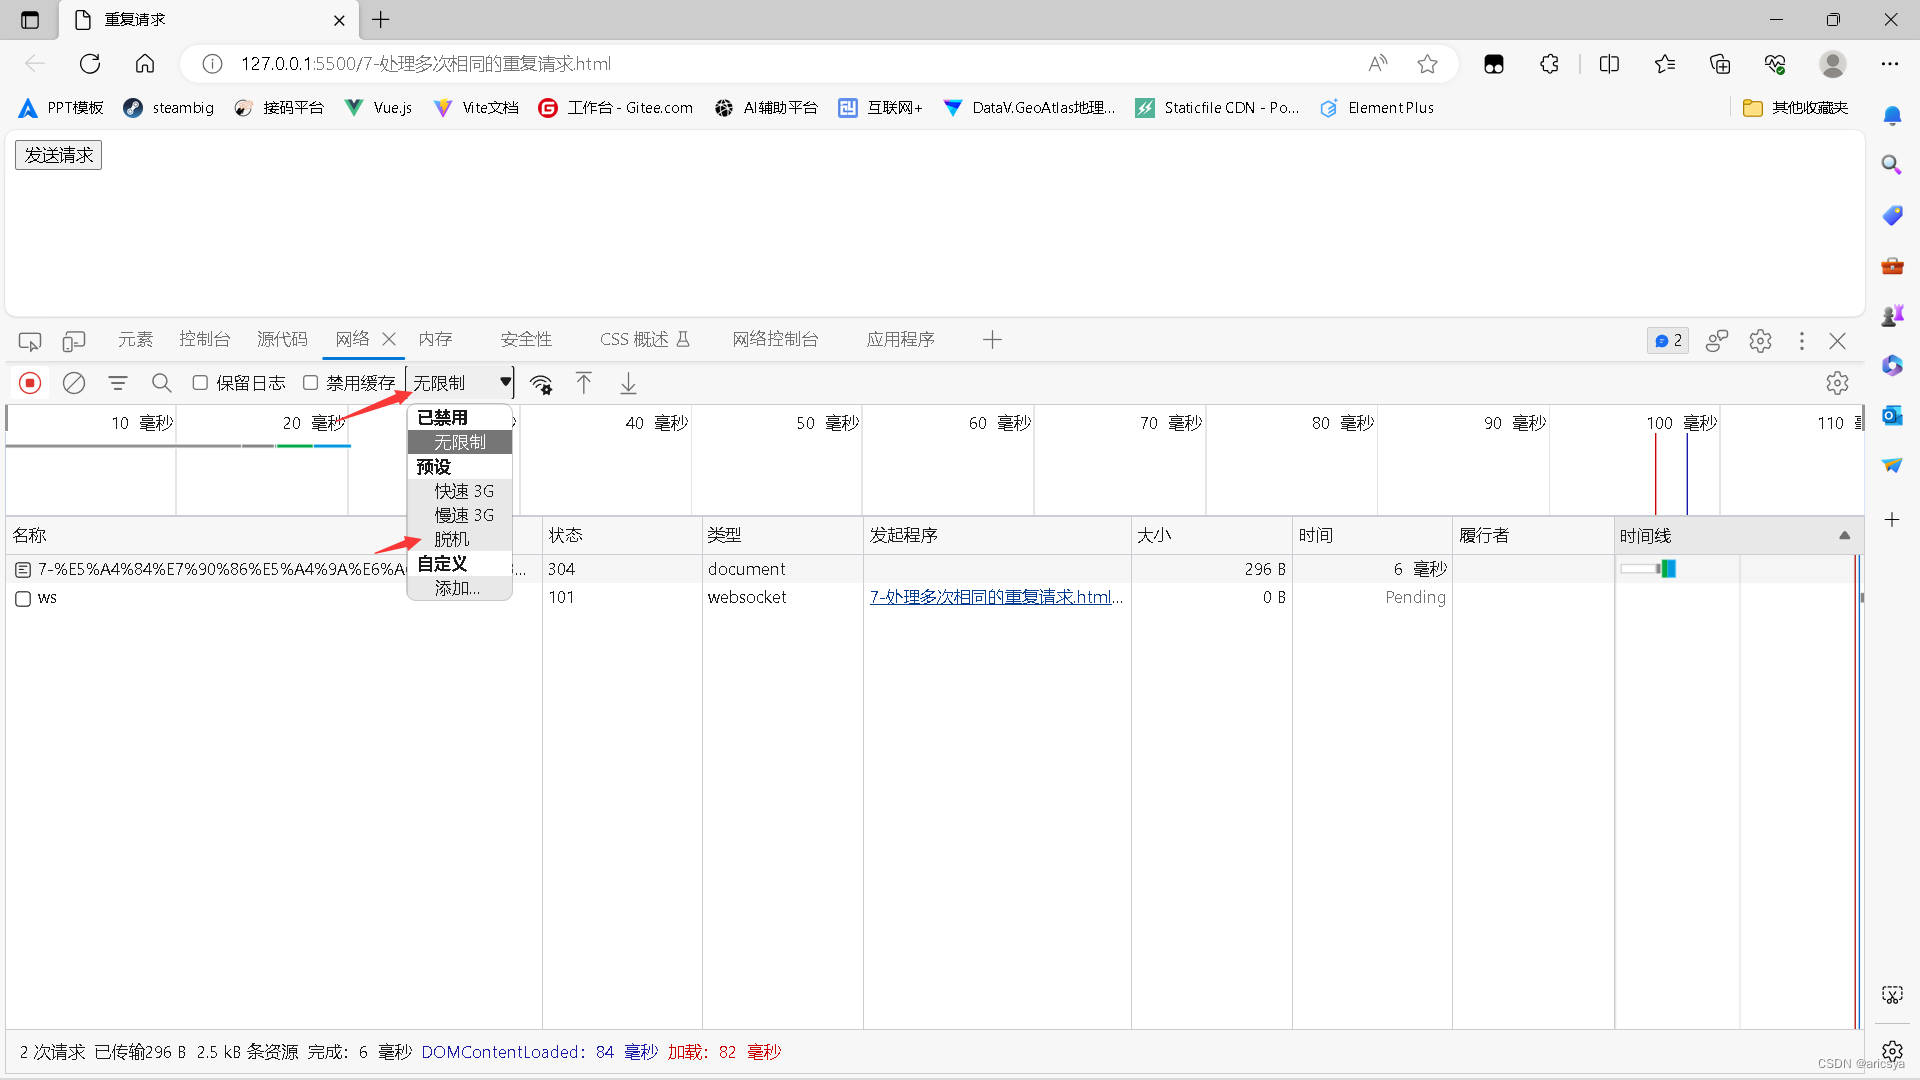1920x1080 pixels.
Task: Select 慢速 3G throttling preset
Action: pos(463,515)
